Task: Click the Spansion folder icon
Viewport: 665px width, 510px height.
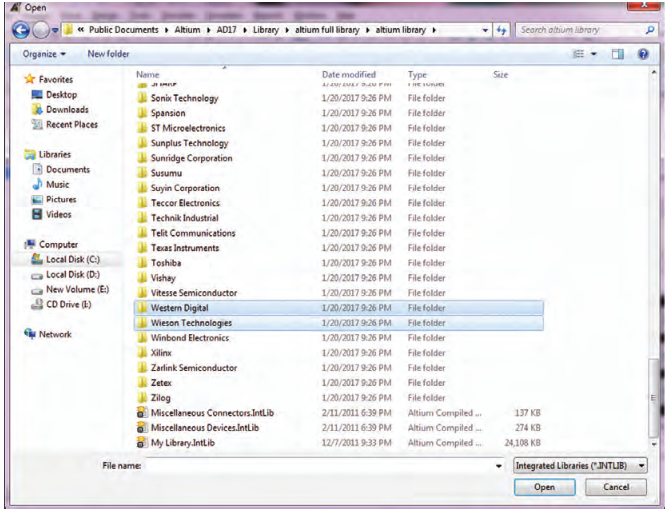Action: click(142, 113)
